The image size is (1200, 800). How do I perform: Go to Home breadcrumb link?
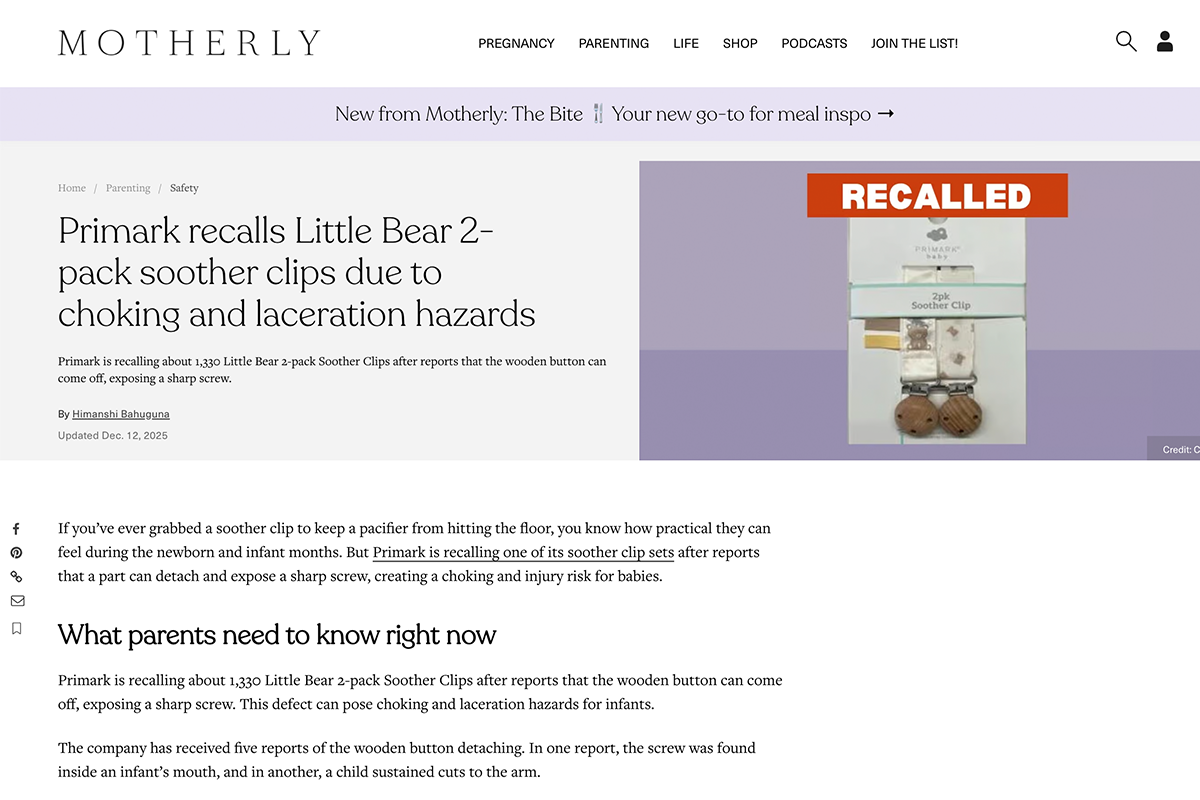[x=72, y=188]
